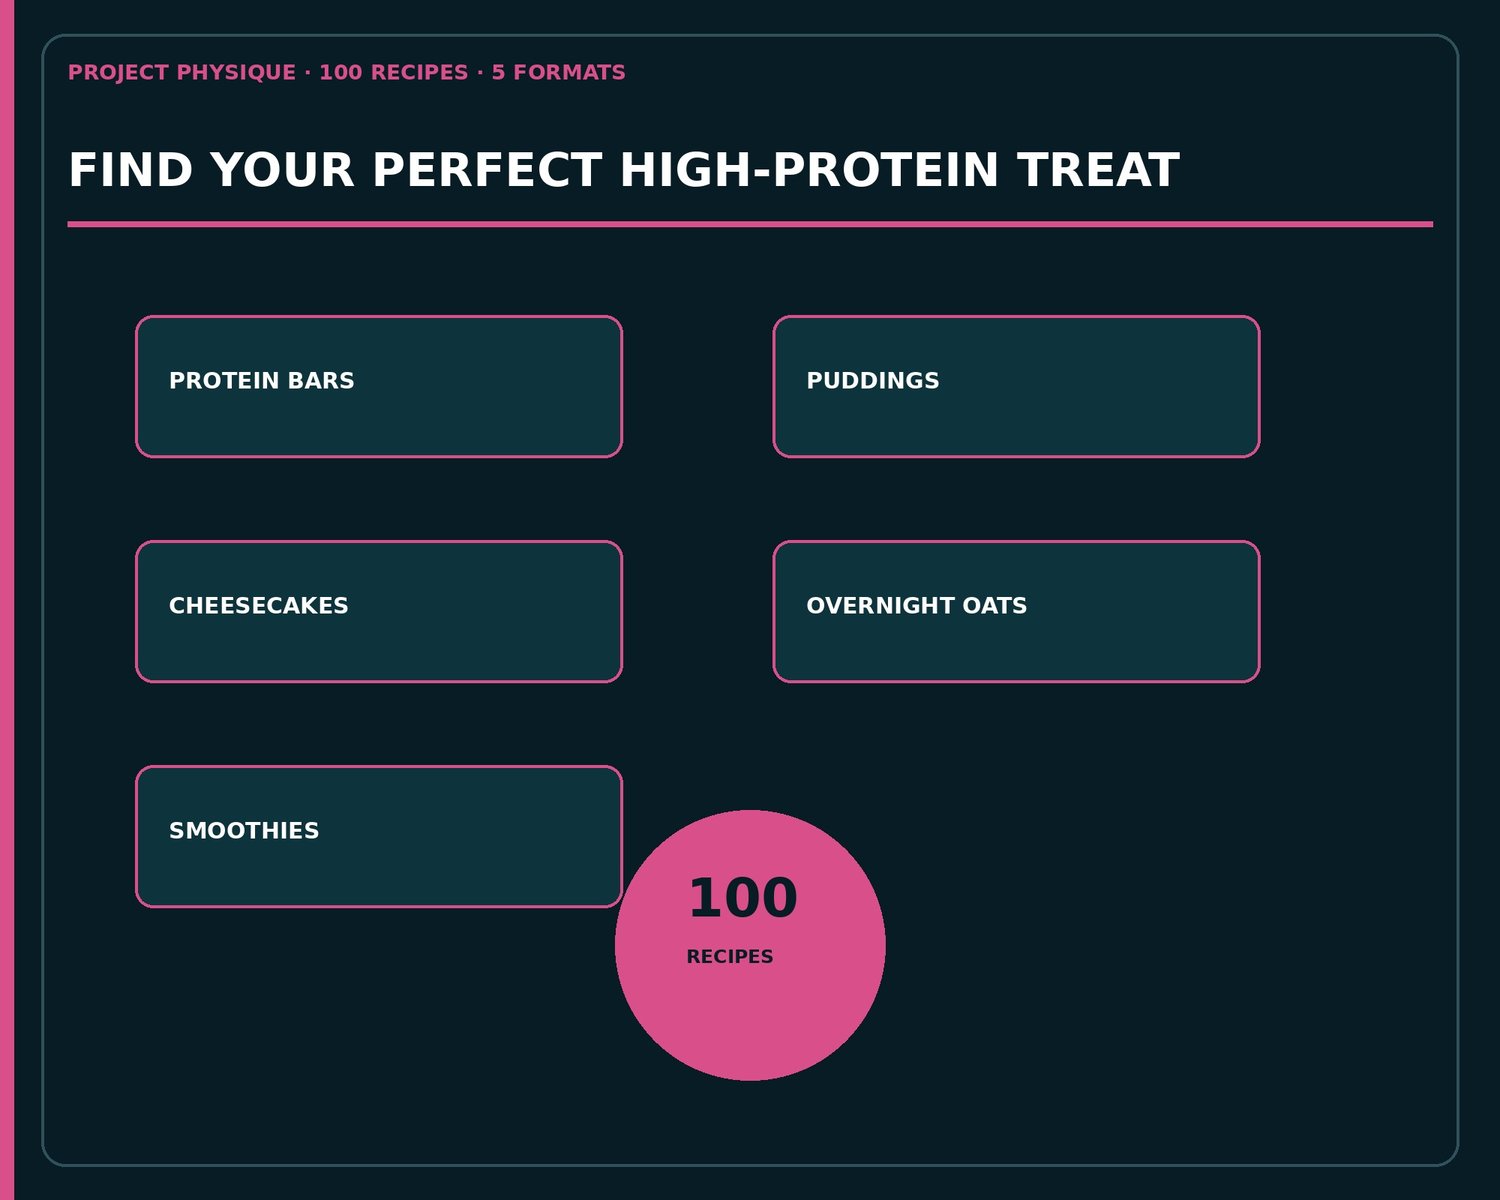
Task: Click the word TREAT in the main title
Action: [x=1099, y=170]
